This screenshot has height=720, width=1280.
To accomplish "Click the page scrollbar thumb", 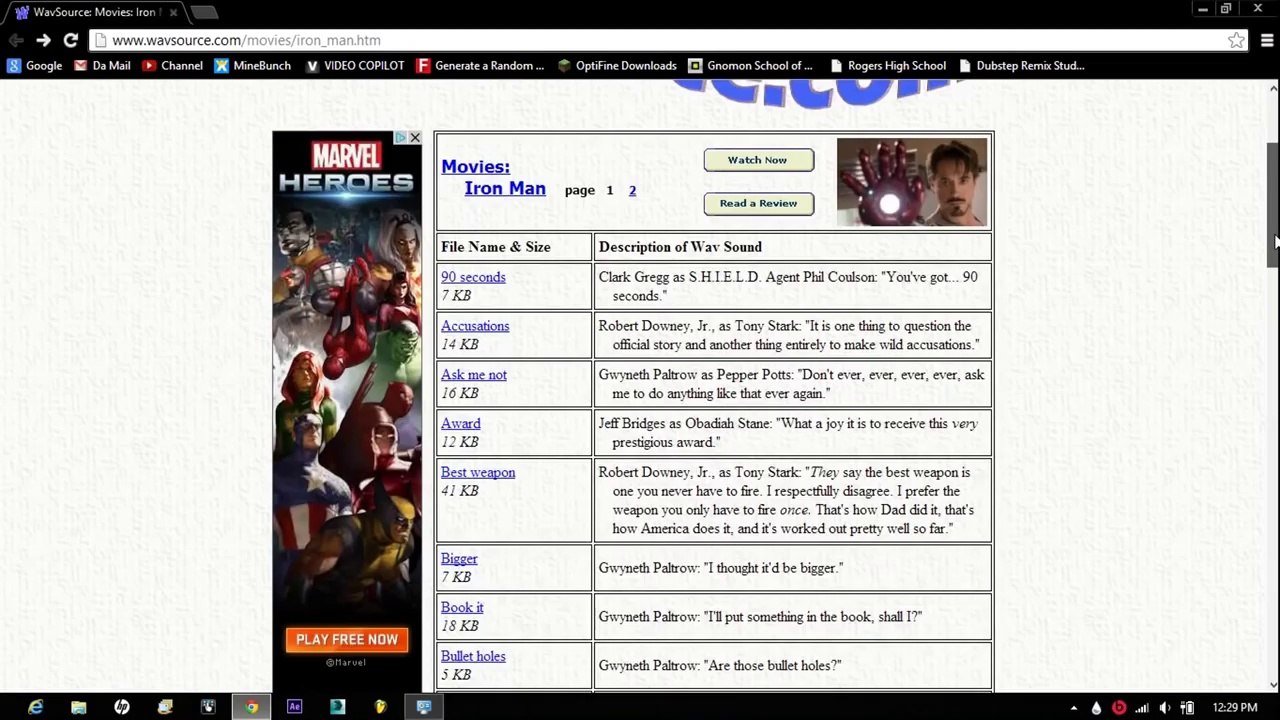I will (x=1273, y=205).
